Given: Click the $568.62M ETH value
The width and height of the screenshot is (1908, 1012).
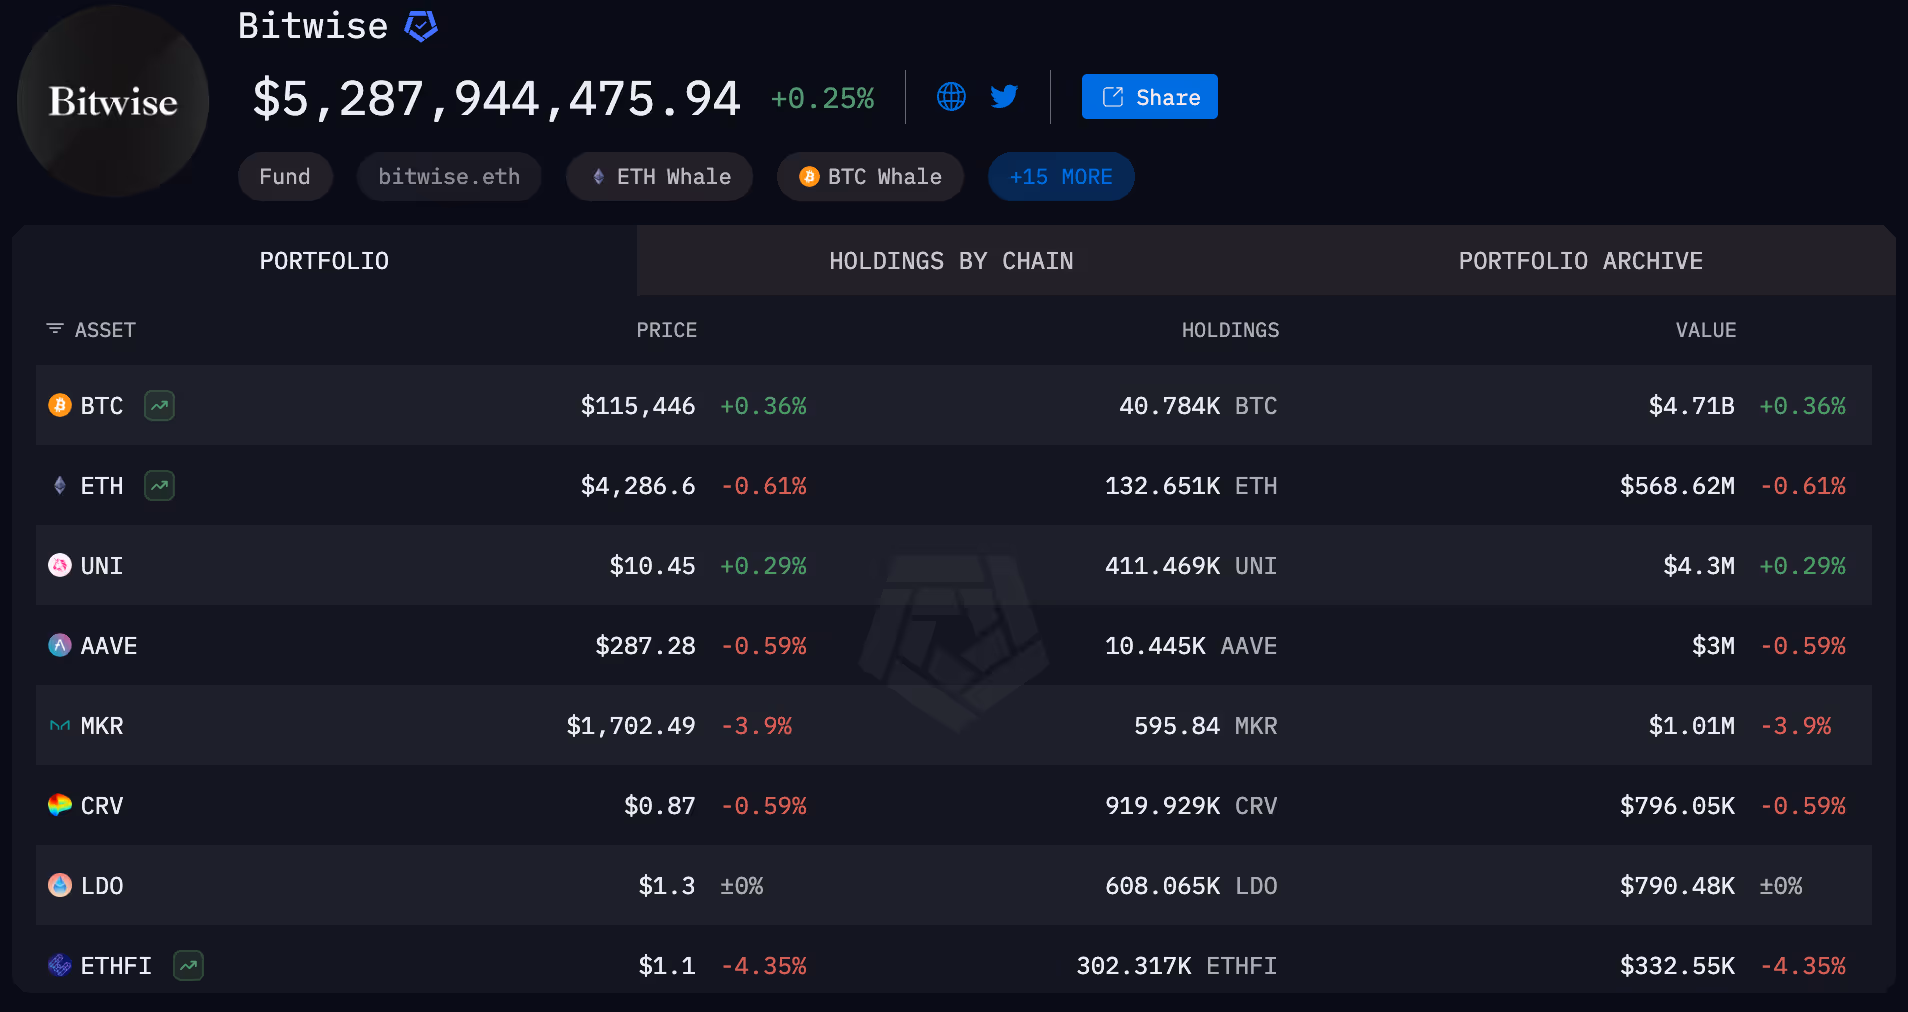Looking at the screenshot, I should pos(1678,486).
